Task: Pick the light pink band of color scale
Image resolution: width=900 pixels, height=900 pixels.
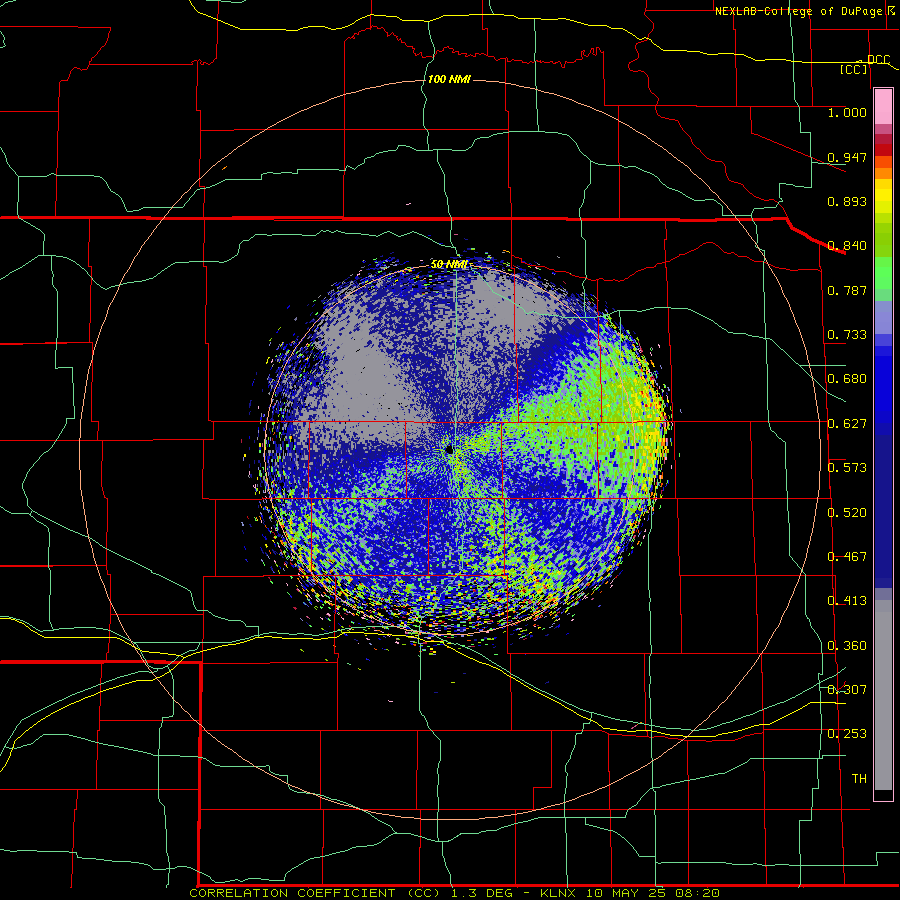Action: [x=883, y=106]
